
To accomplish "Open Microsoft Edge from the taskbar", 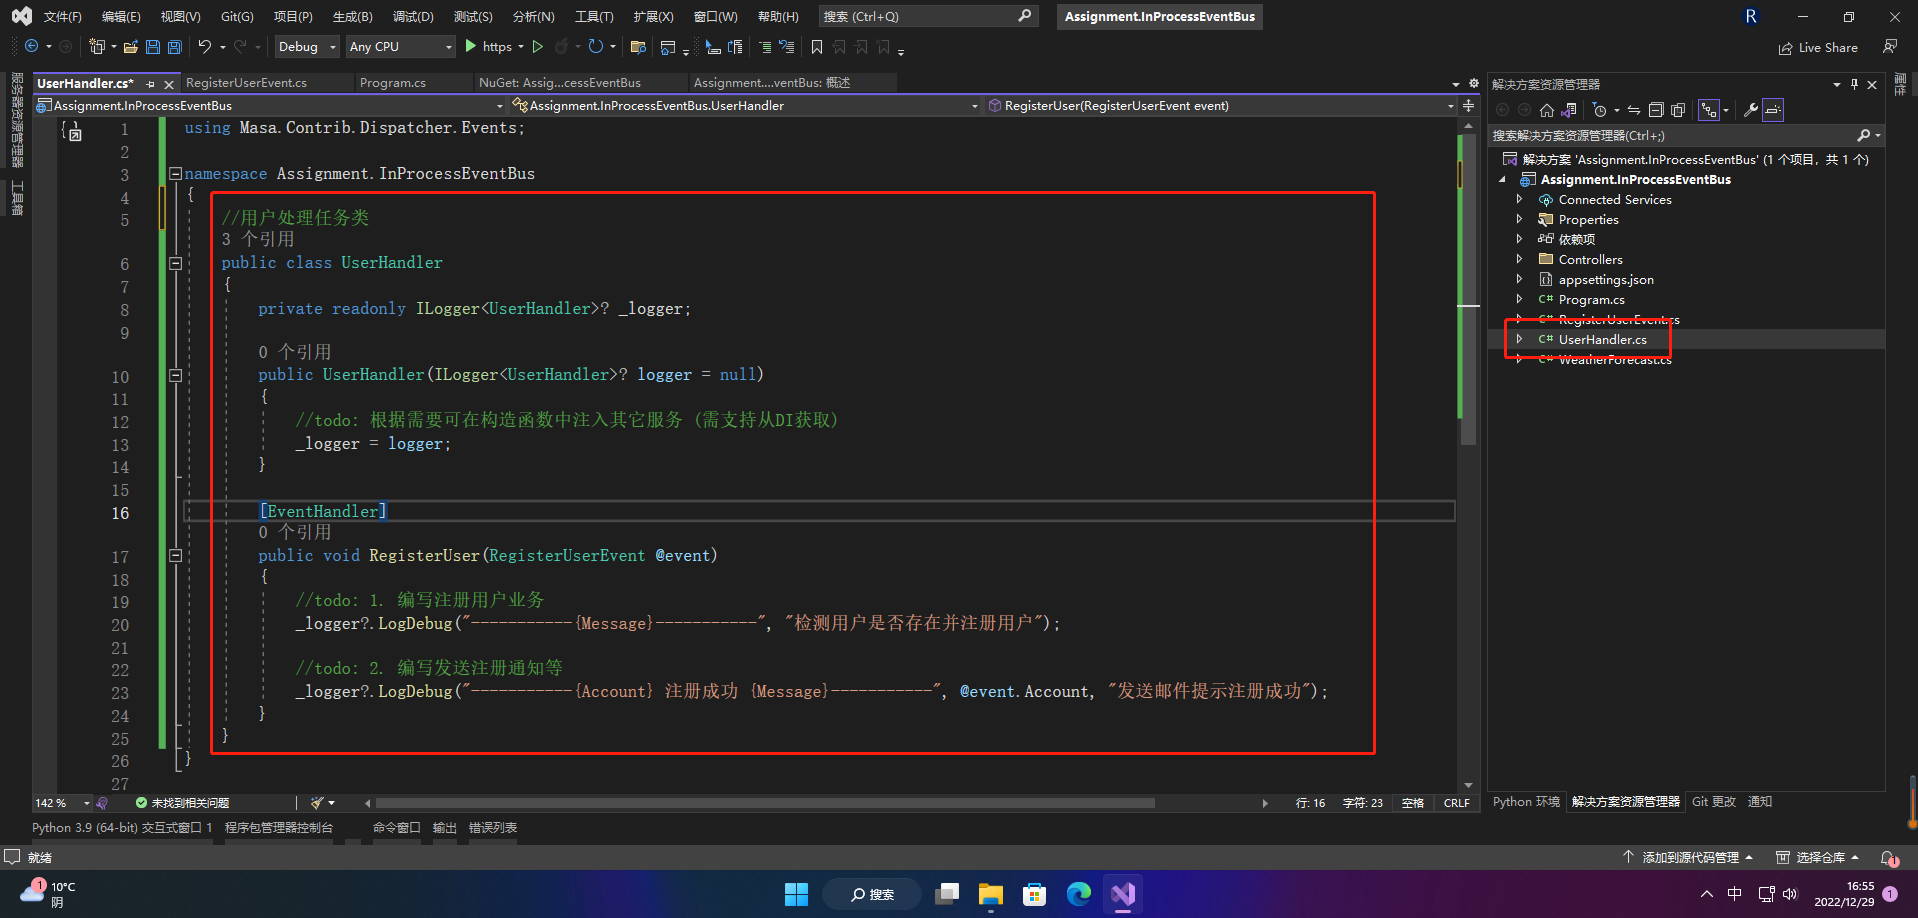I will point(1079,894).
